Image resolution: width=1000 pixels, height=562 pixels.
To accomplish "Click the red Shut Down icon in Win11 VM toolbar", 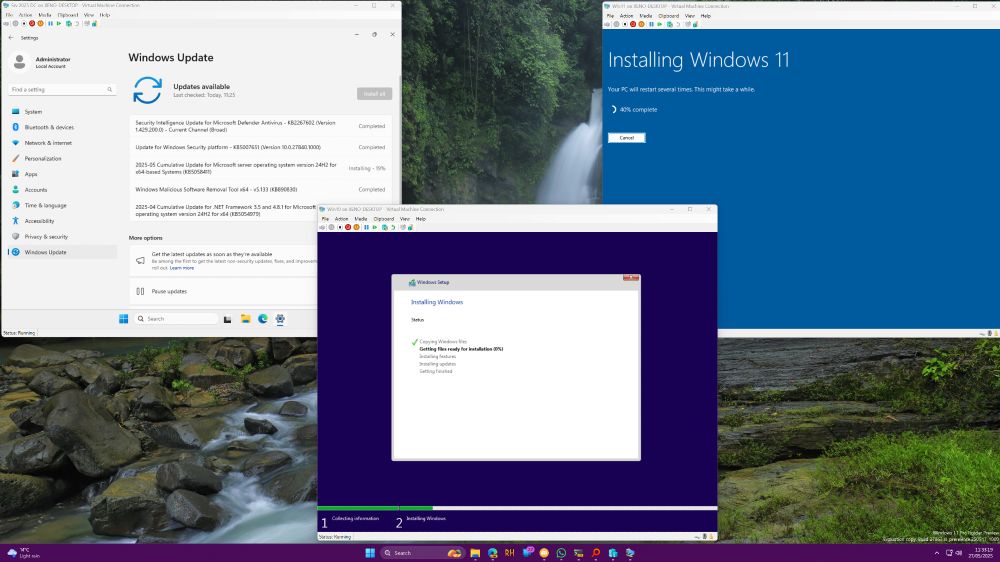I will pos(633,24).
